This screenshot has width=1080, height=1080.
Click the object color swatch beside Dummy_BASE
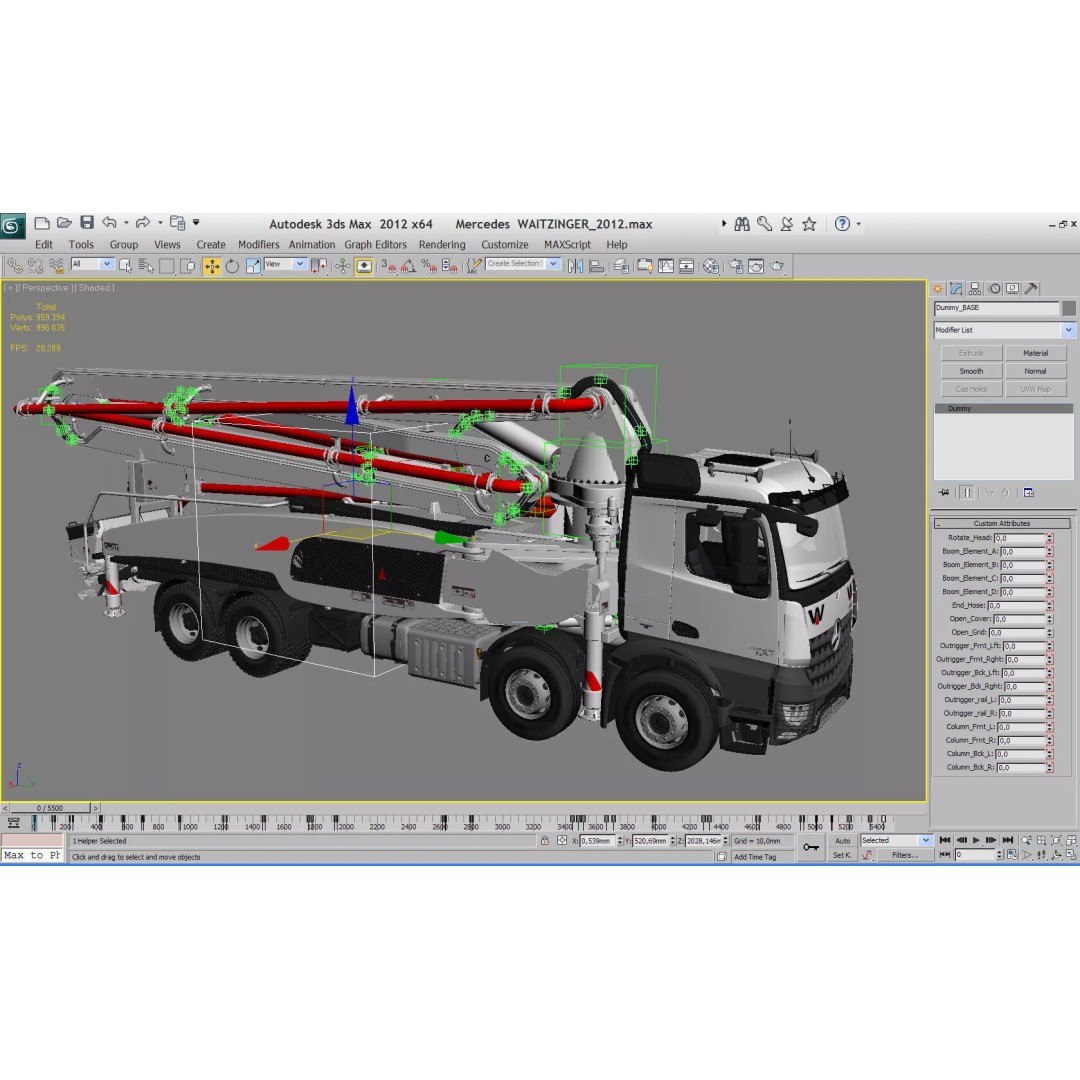(x=1068, y=308)
